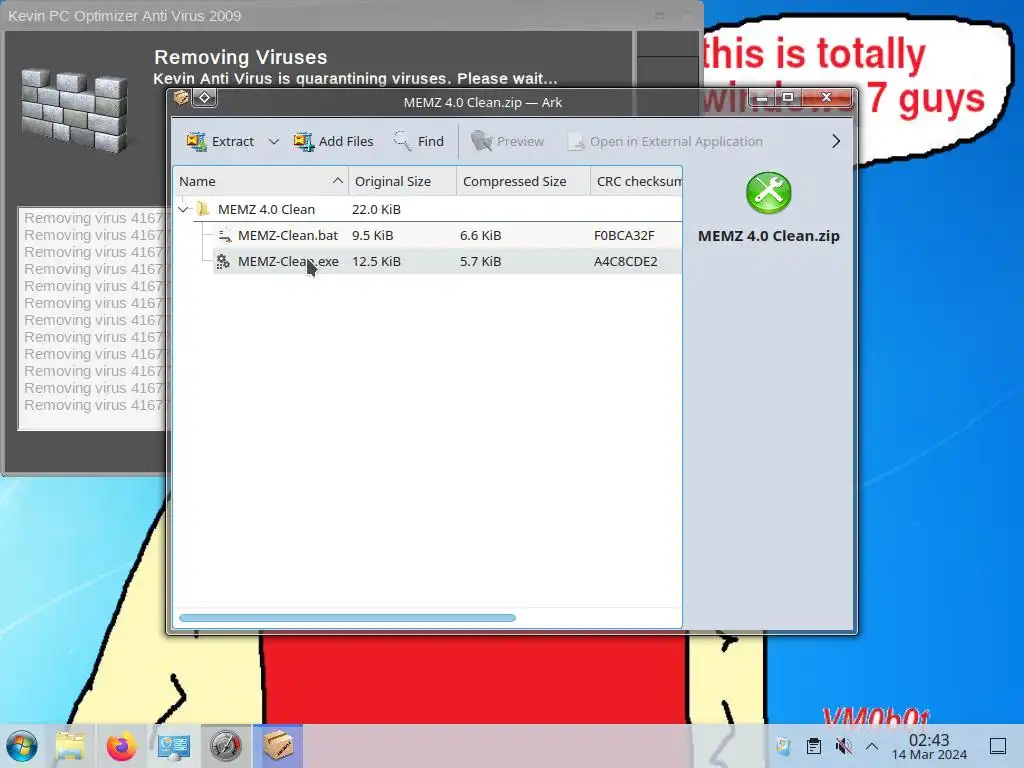This screenshot has width=1024, height=768.
Task: Click the Ark window menu icon in title bar
Action: [x=181, y=98]
